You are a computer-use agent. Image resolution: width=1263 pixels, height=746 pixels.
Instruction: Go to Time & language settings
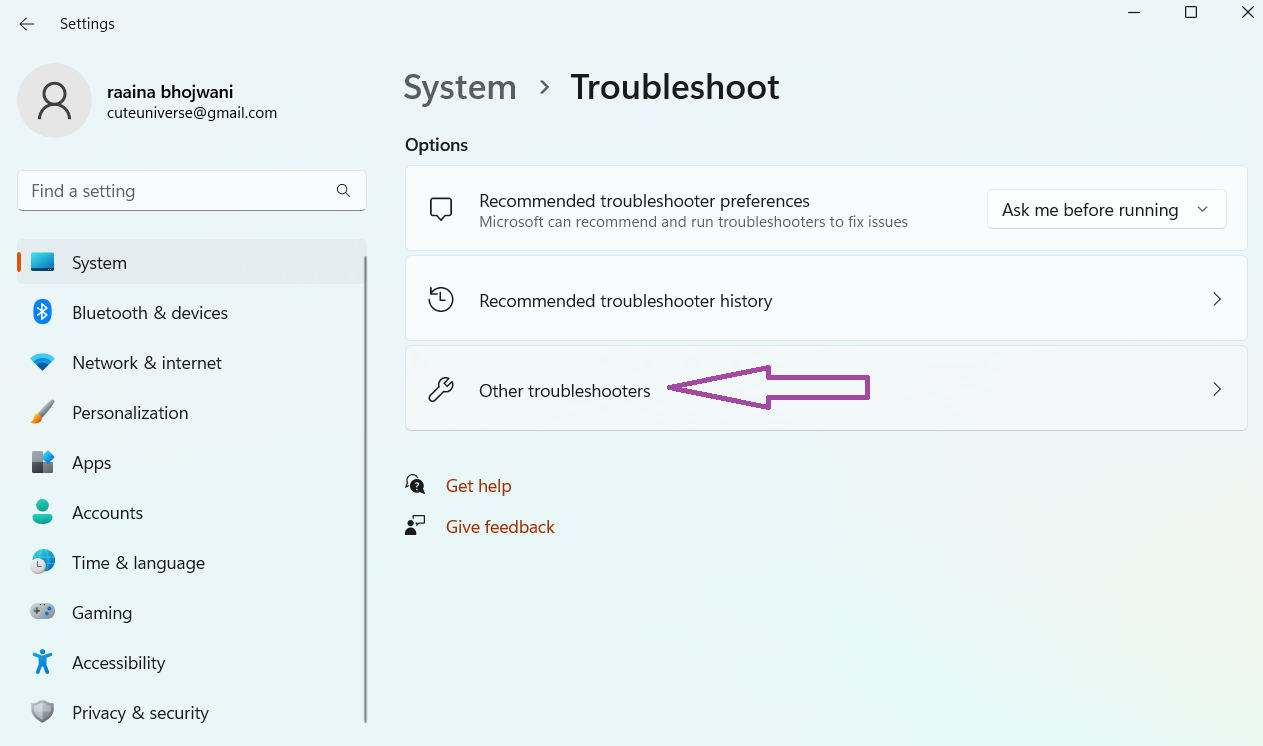click(x=138, y=563)
